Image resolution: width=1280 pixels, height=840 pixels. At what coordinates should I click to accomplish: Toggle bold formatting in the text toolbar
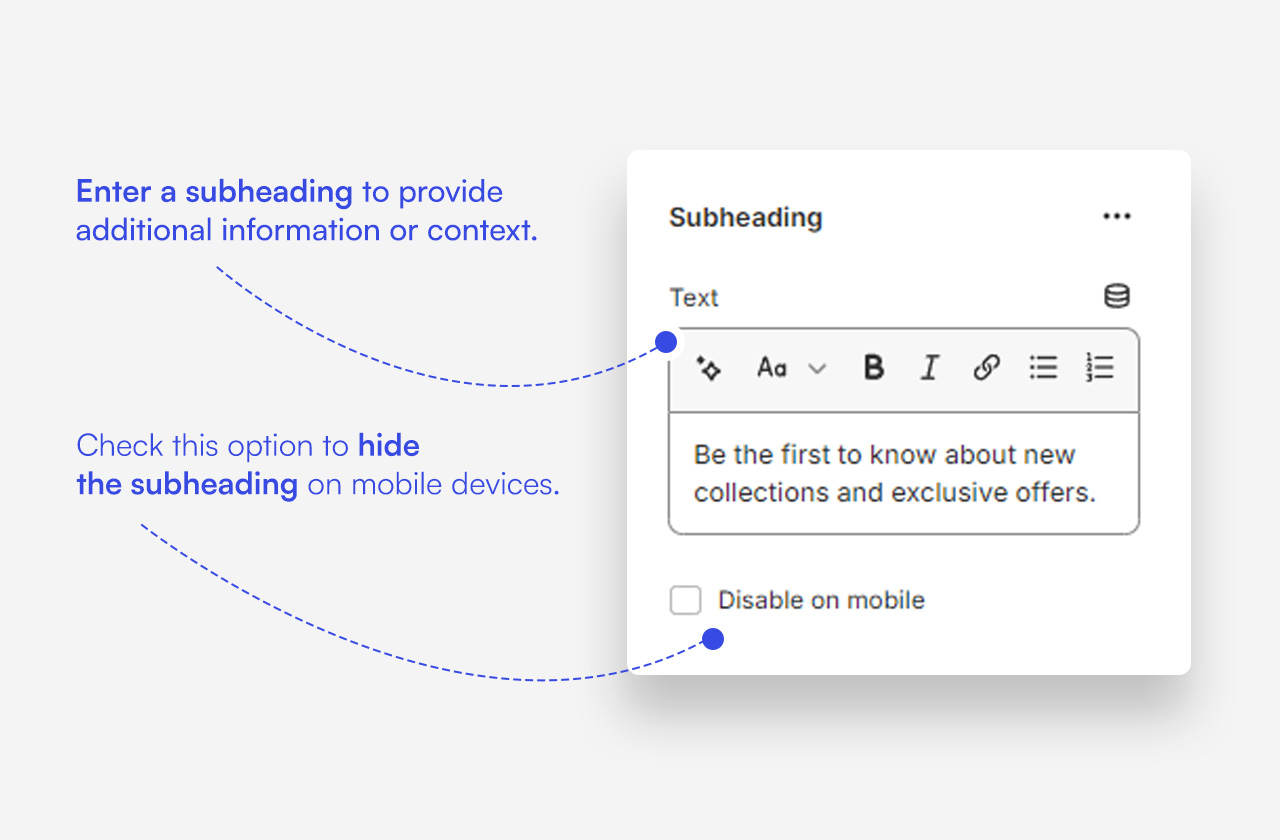[874, 368]
